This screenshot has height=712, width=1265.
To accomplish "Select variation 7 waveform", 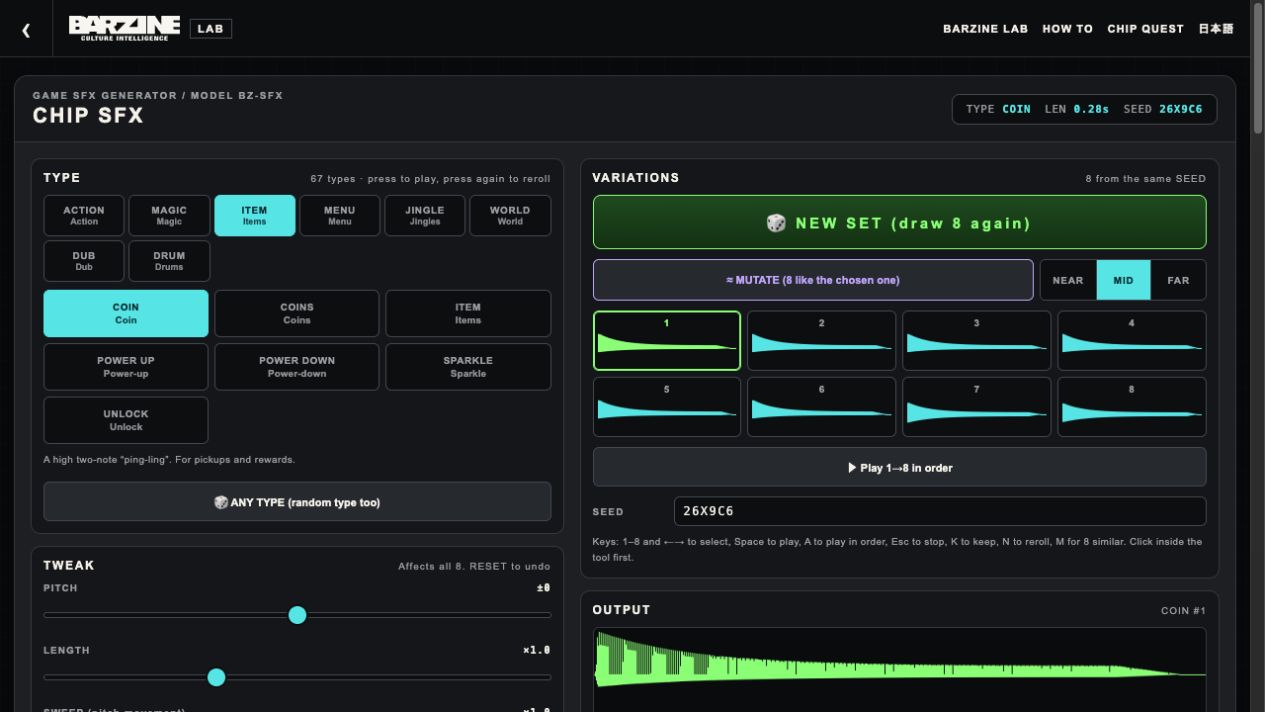I will click(x=977, y=407).
